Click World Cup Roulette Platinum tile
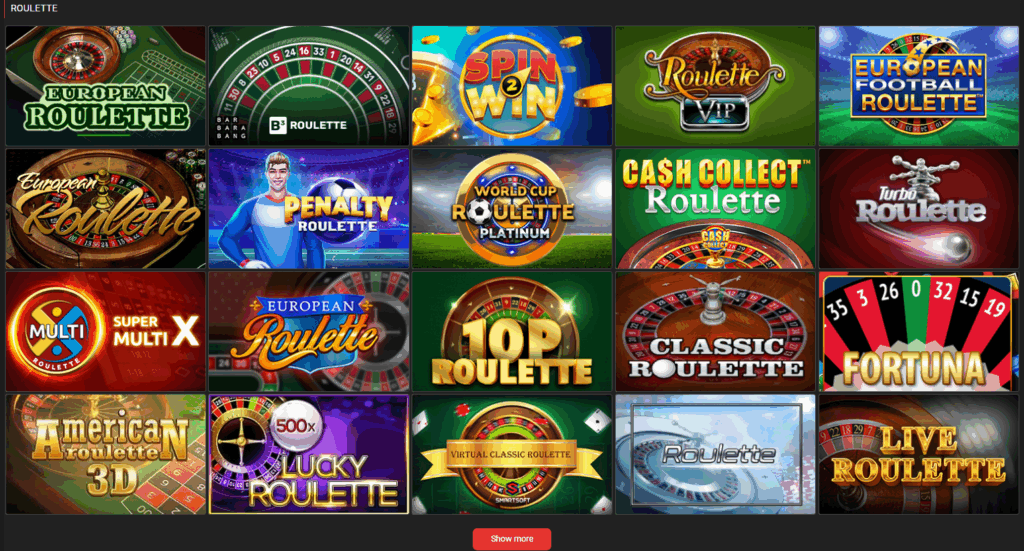Viewport: 1024px width, 551px height. pos(512,208)
